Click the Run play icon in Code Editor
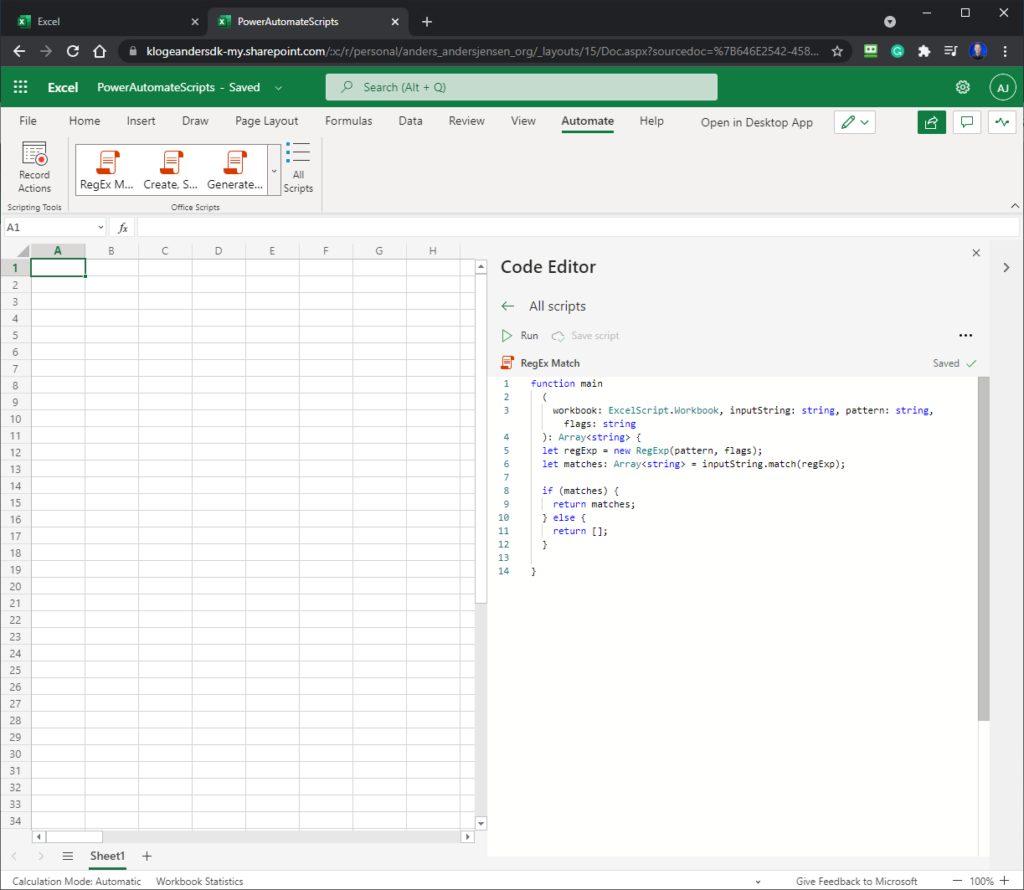This screenshot has width=1024, height=890. point(507,336)
